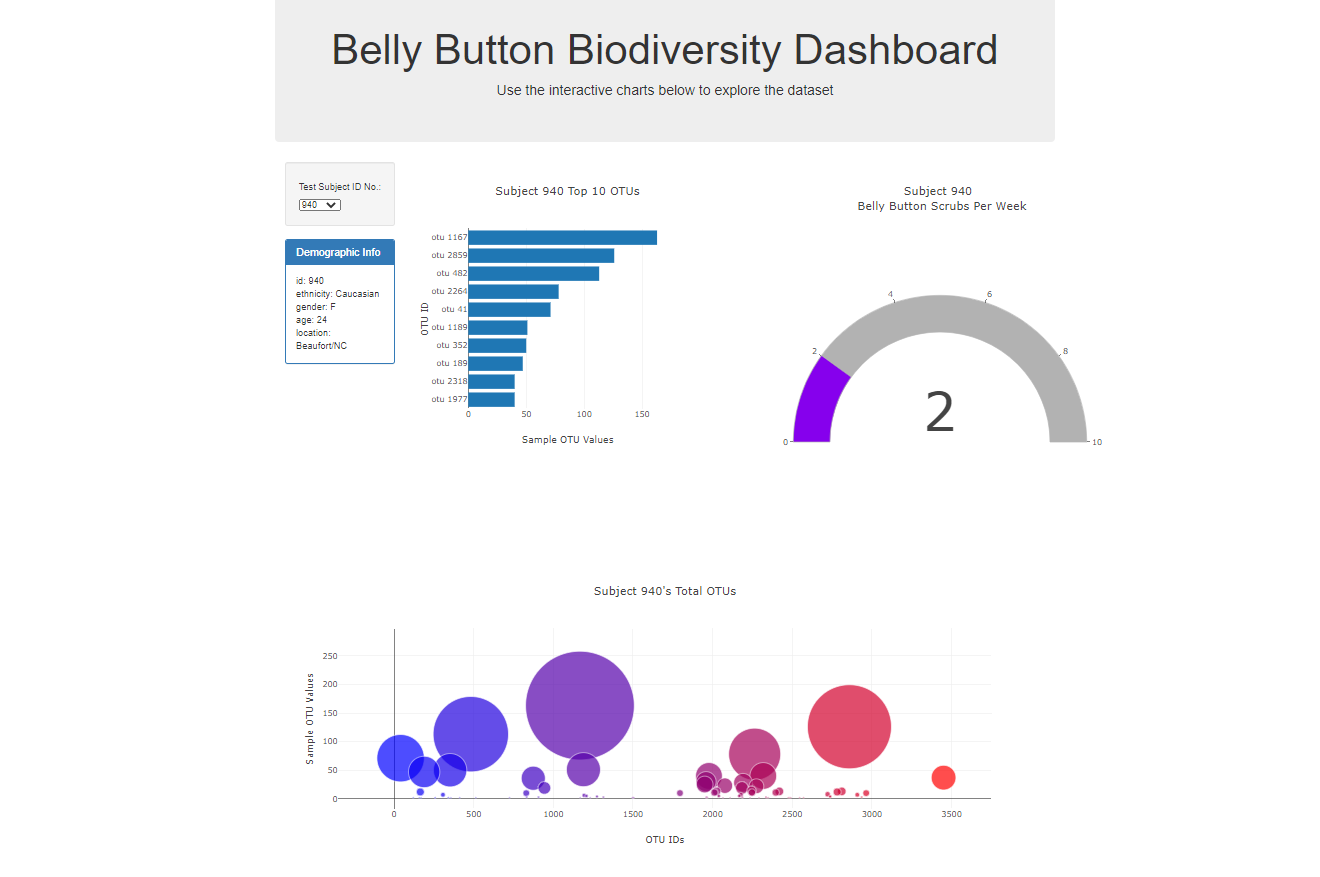
Task: Click the Belly Button Scrubs Per Week gauge title
Action: (941, 205)
